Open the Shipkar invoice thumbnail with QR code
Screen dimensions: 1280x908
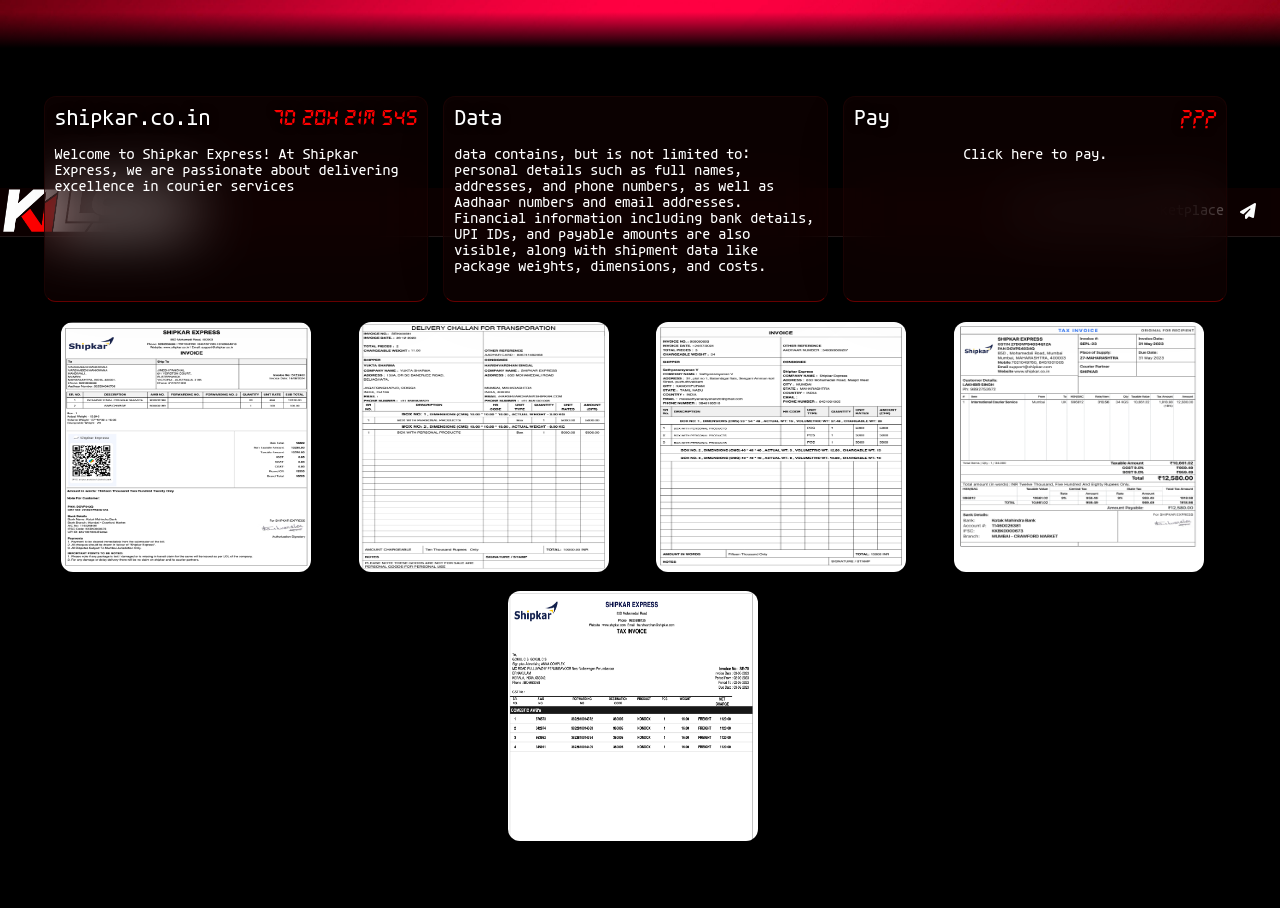[x=186, y=447]
